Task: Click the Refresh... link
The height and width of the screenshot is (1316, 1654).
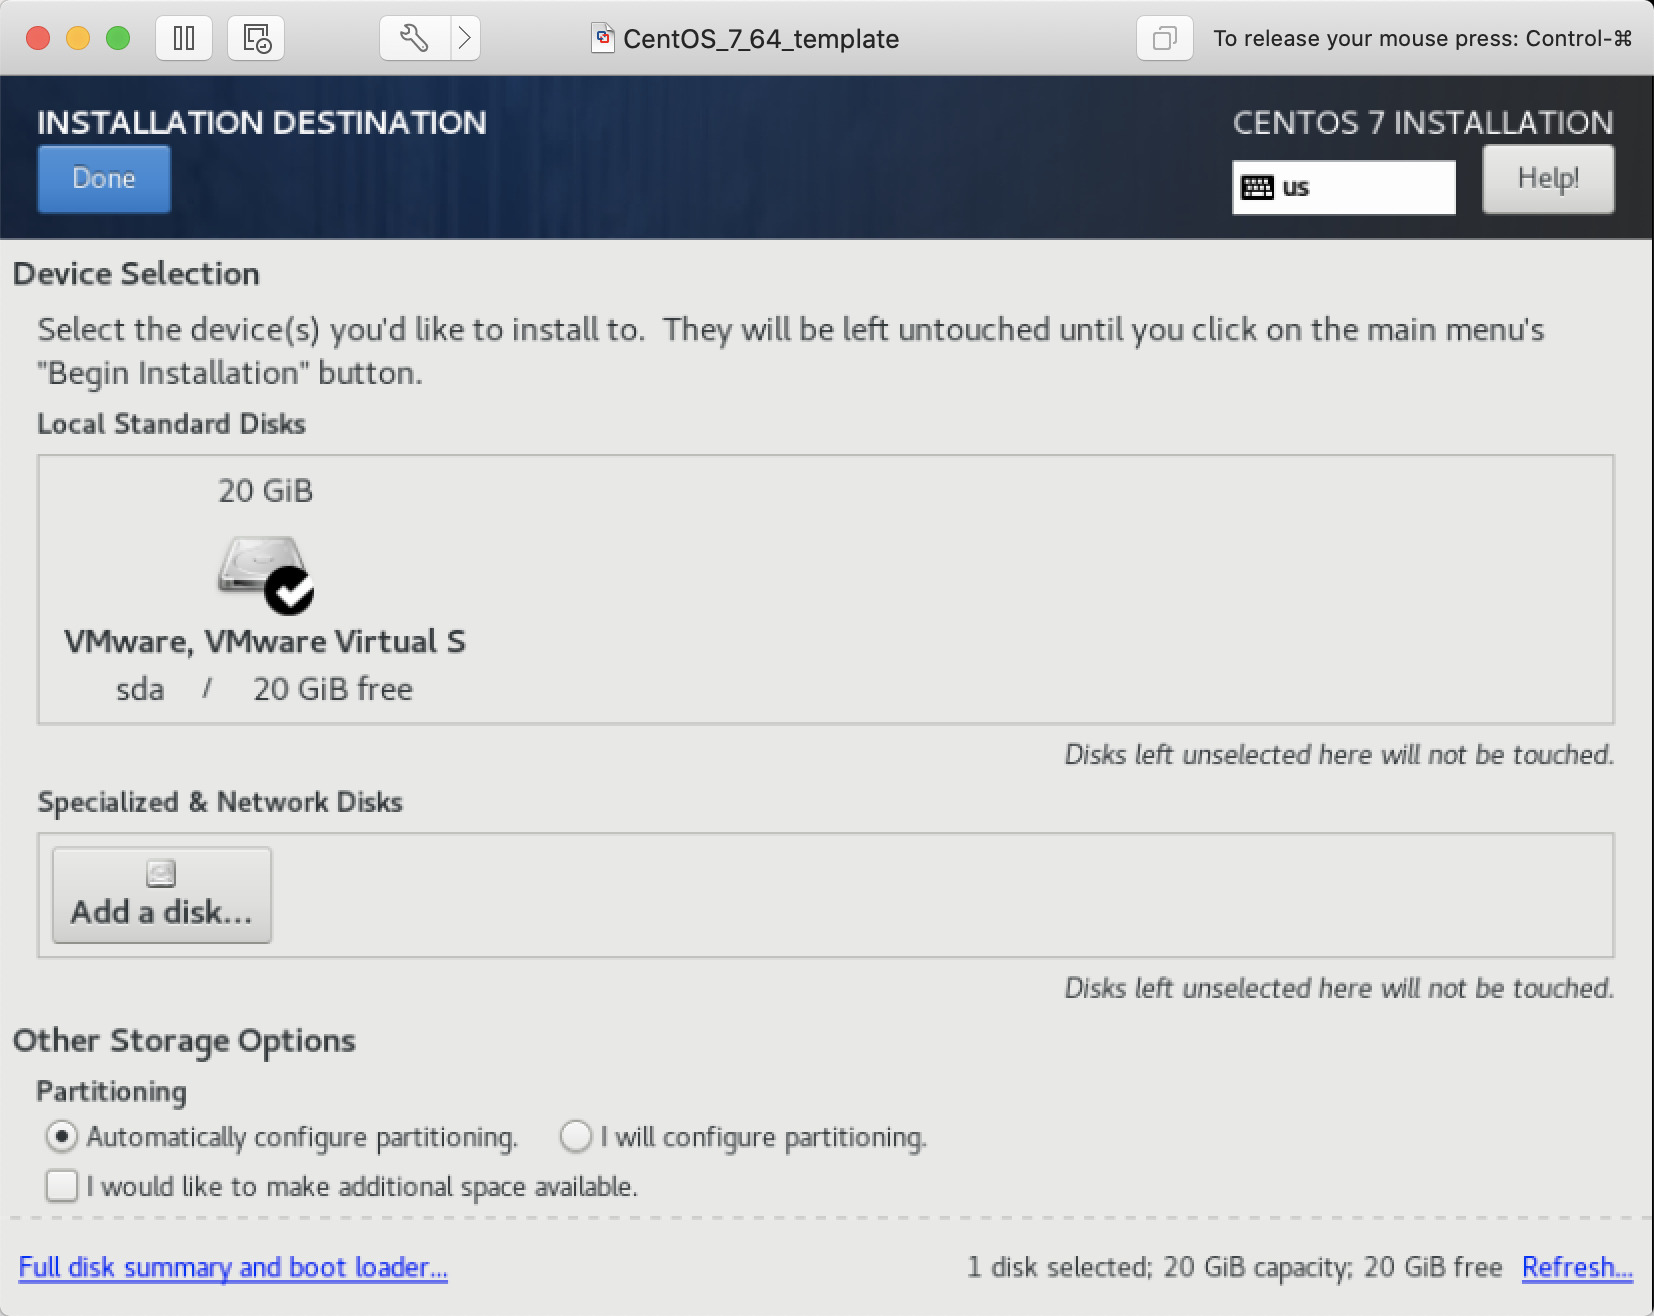Action: point(1577,1267)
